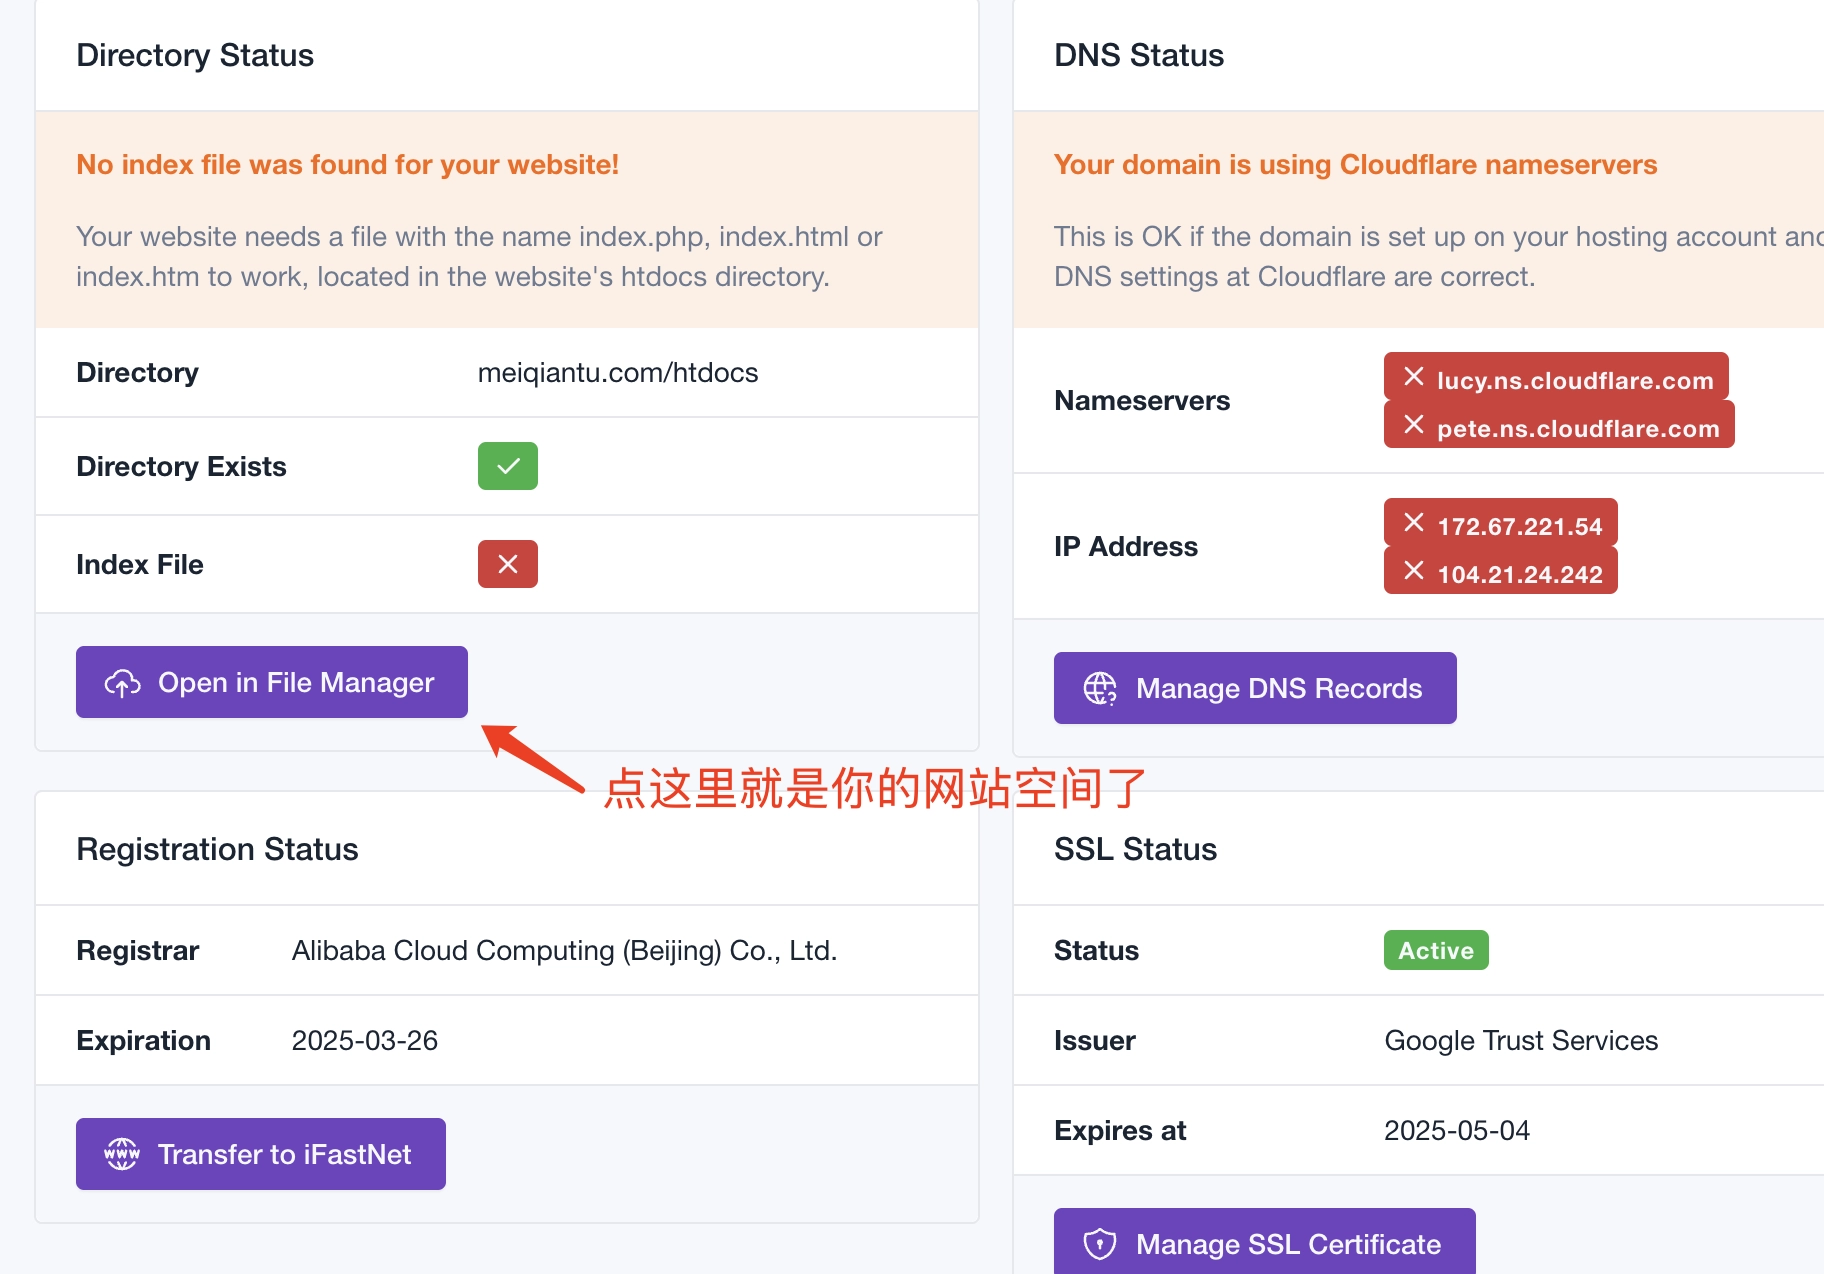Viewport: 1824px width, 1274px height.
Task: Click the Directory Status panel heading
Action: (195, 55)
